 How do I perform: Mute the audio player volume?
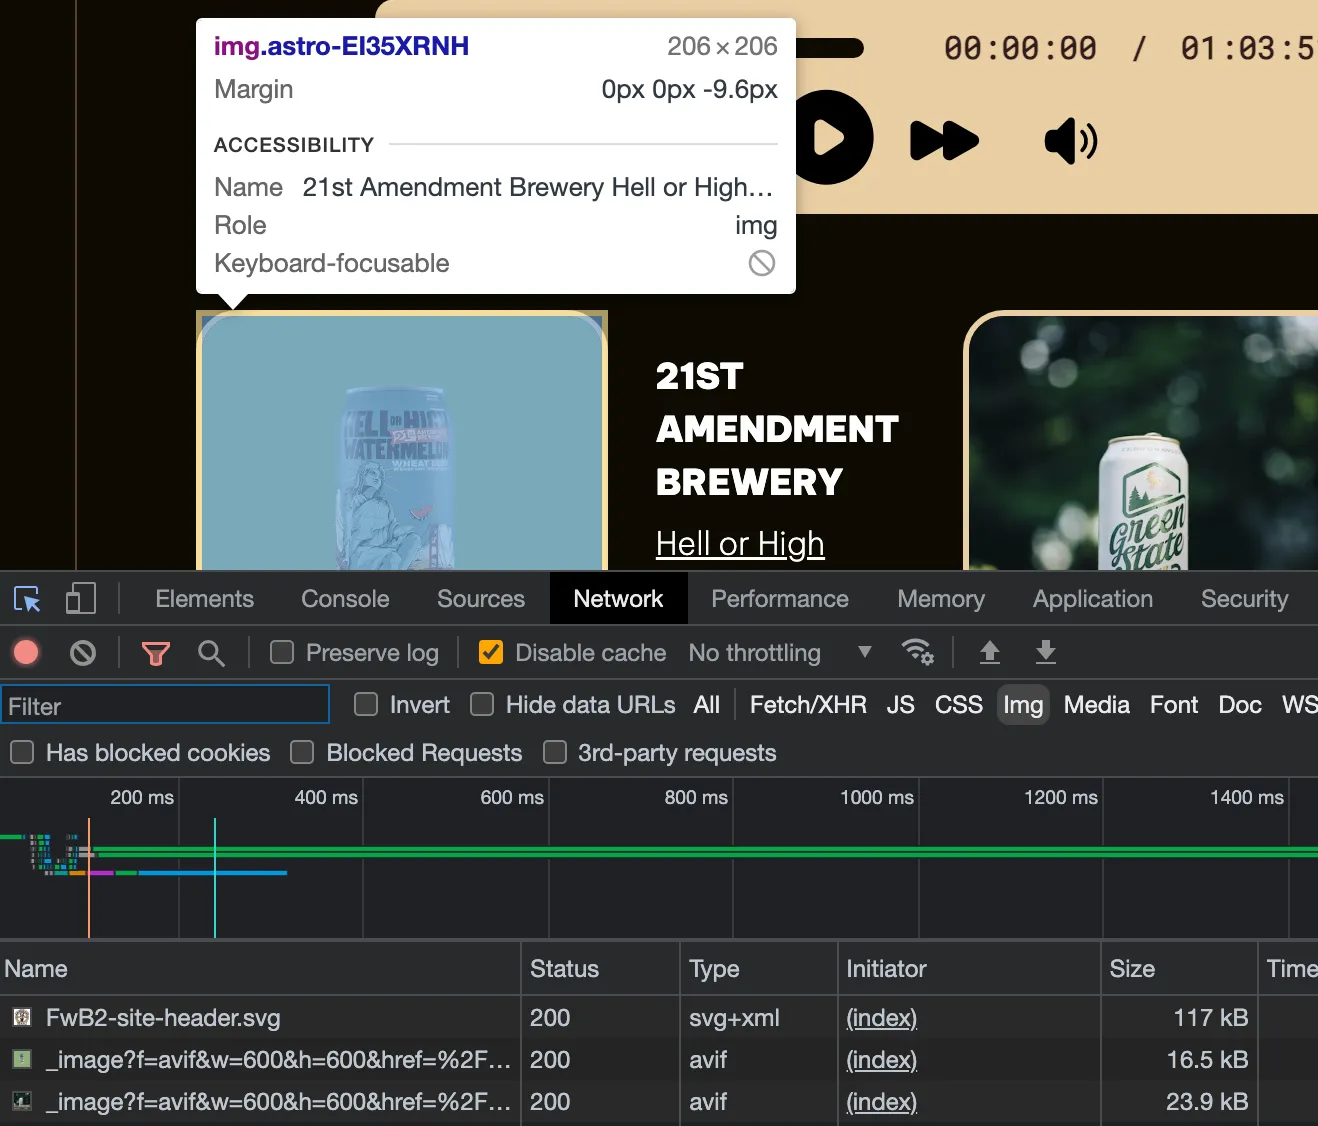pyautogui.click(x=1069, y=141)
